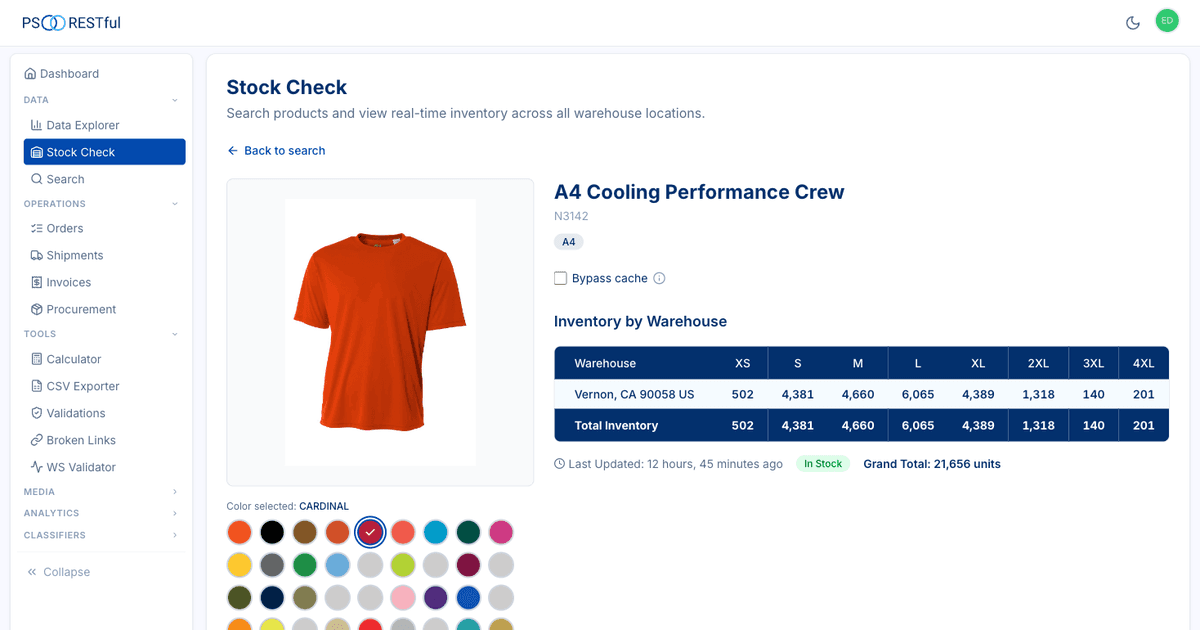Click the info icon next to Bypass cache
The width and height of the screenshot is (1200, 630).
point(659,278)
